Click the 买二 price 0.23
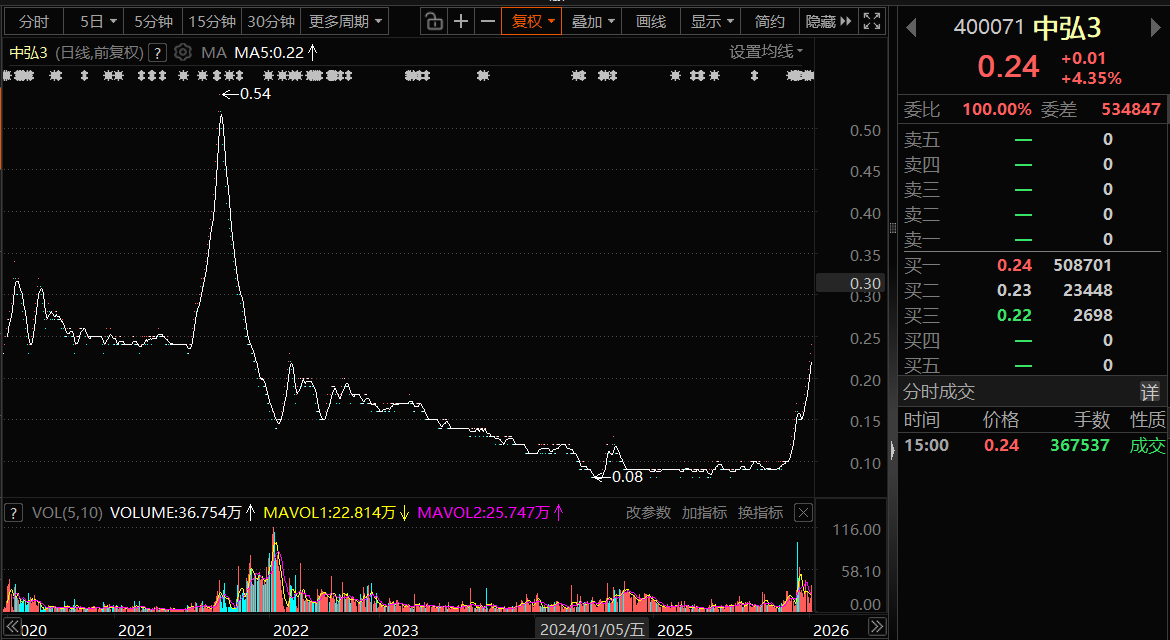 point(1014,290)
